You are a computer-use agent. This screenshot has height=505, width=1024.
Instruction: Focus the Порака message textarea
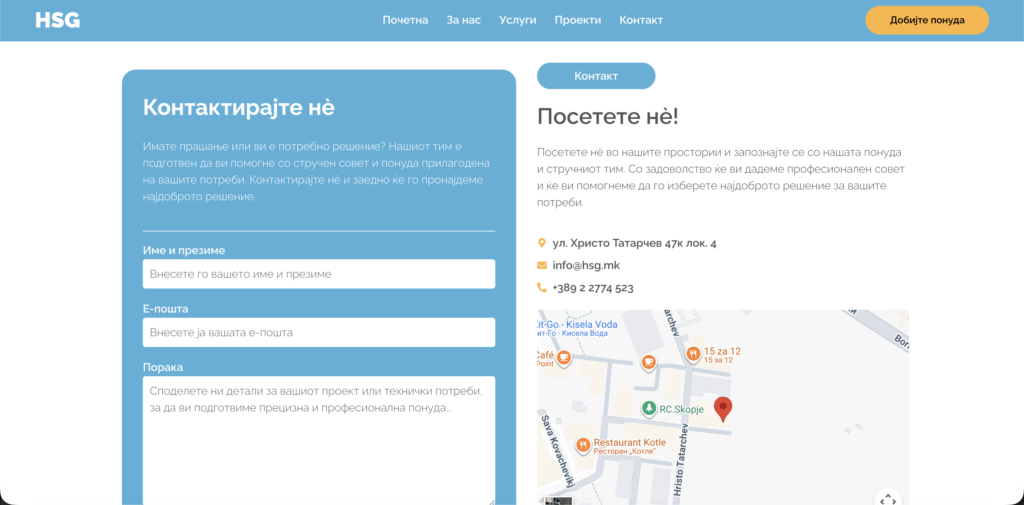click(319, 440)
